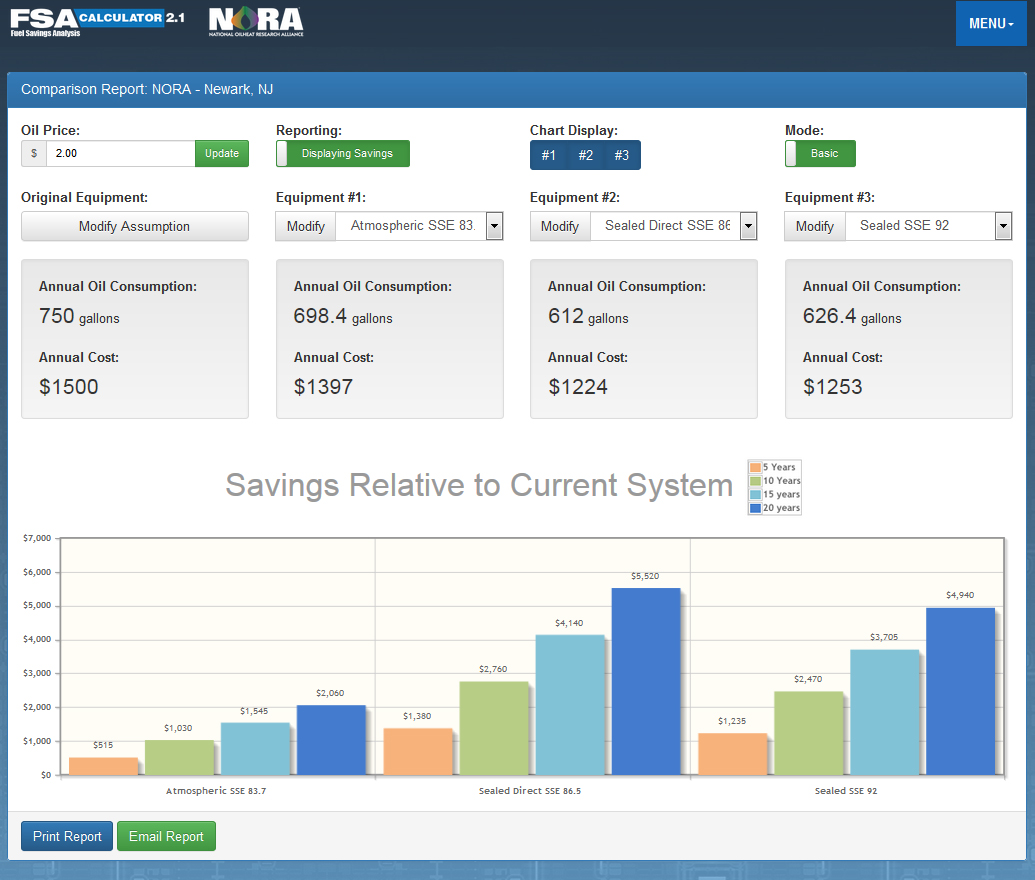This screenshot has width=1035, height=880.
Task: Toggle chart display #1
Action: (x=548, y=155)
